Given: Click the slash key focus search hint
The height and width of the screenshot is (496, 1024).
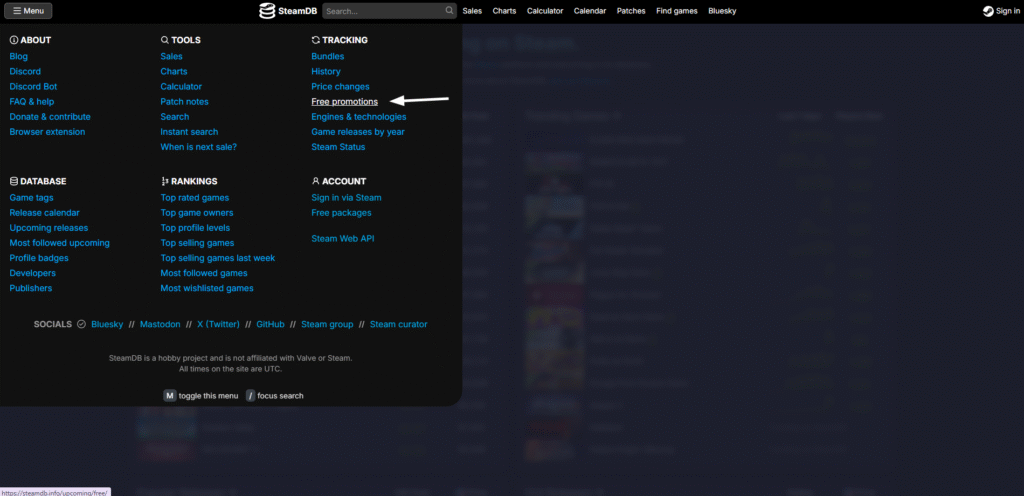Looking at the screenshot, I should click(x=250, y=395).
